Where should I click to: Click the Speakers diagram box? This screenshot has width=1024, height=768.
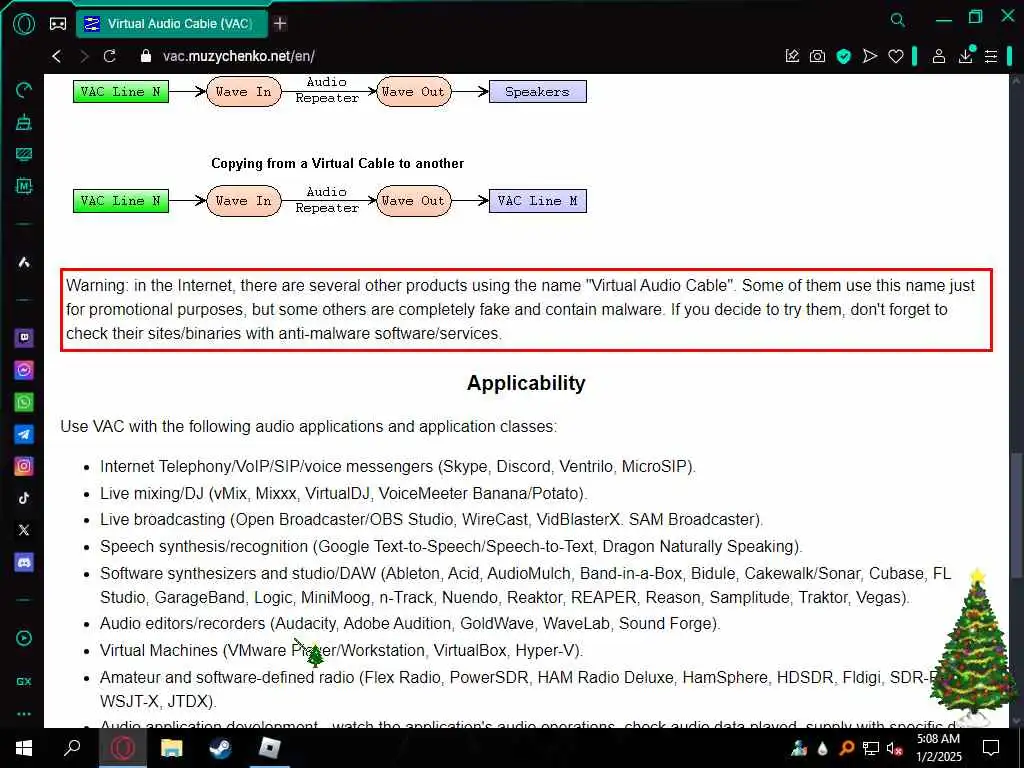pyautogui.click(x=537, y=91)
